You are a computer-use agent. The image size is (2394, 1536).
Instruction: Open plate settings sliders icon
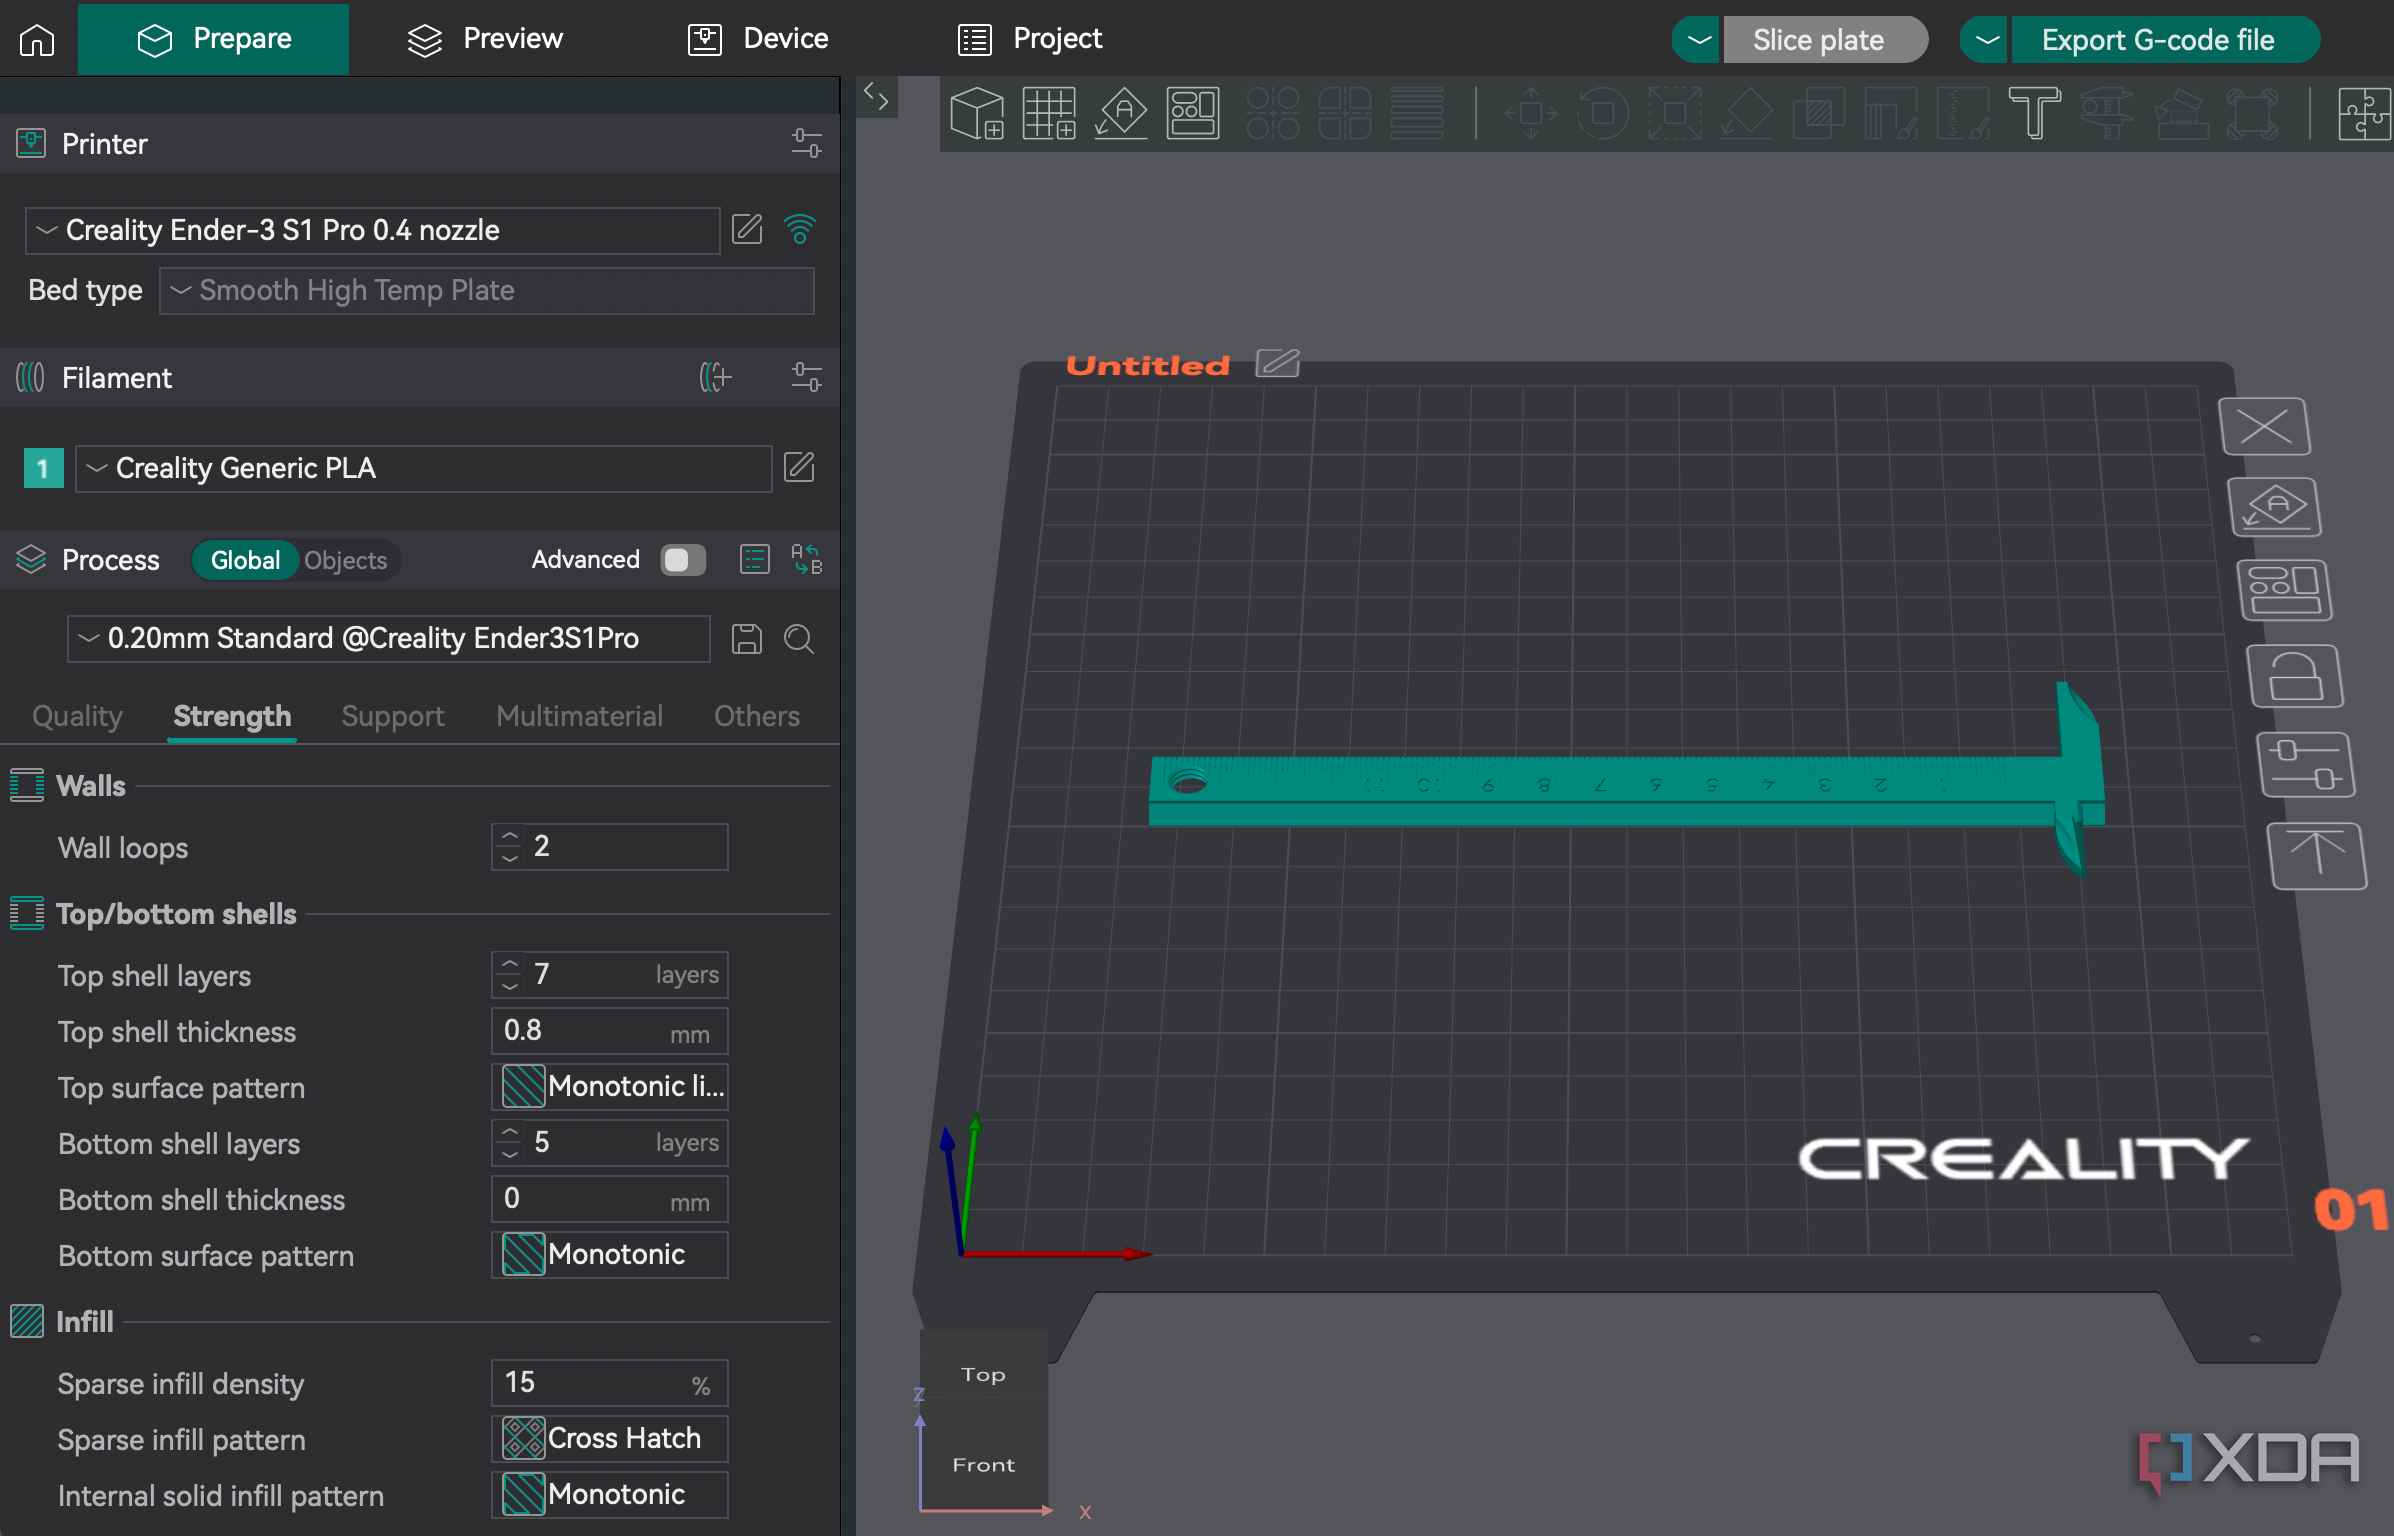[2306, 765]
